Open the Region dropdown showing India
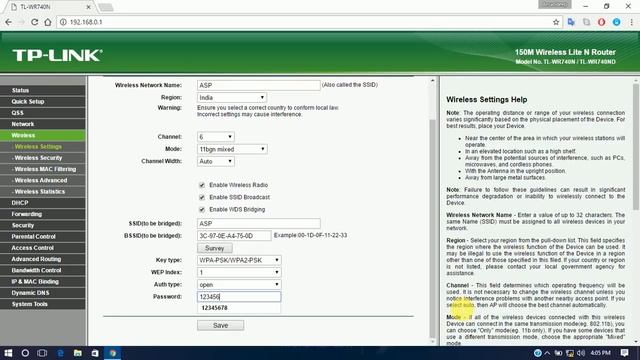Screen dimensions: 640x360 pyautogui.click(x=232, y=98)
